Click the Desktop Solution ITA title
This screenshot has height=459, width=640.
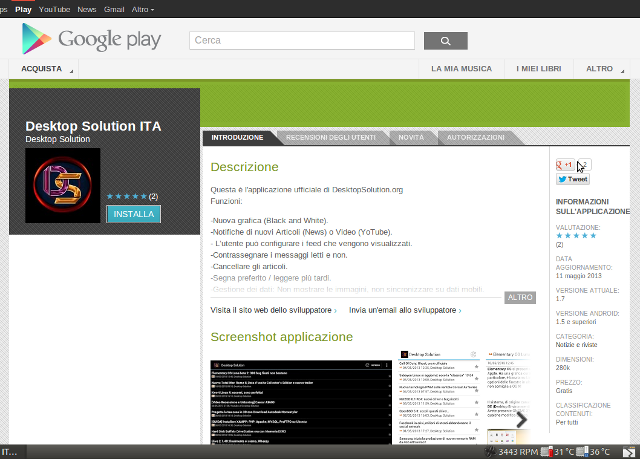(93, 126)
